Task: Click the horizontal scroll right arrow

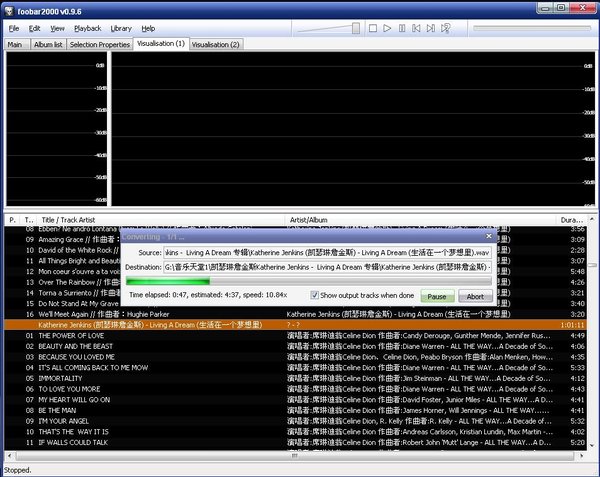Action: (582, 456)
